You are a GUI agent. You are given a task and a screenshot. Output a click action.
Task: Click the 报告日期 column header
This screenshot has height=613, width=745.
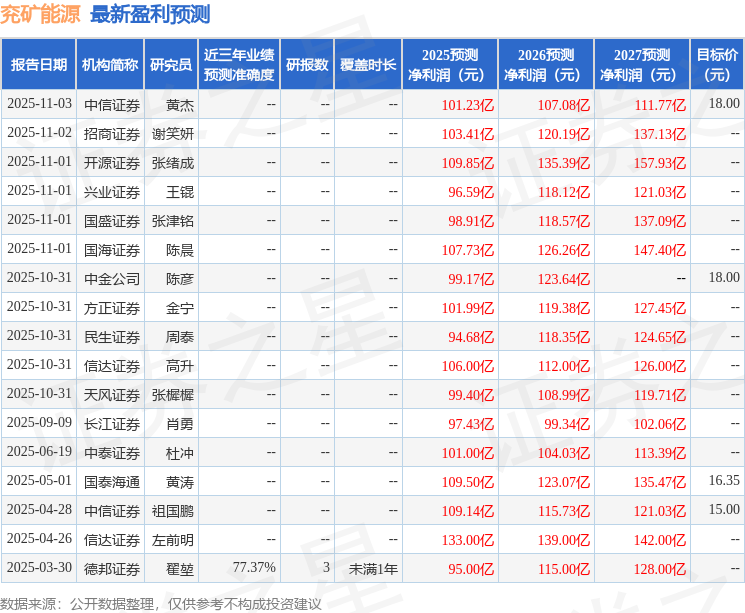(x=38, y=65)
